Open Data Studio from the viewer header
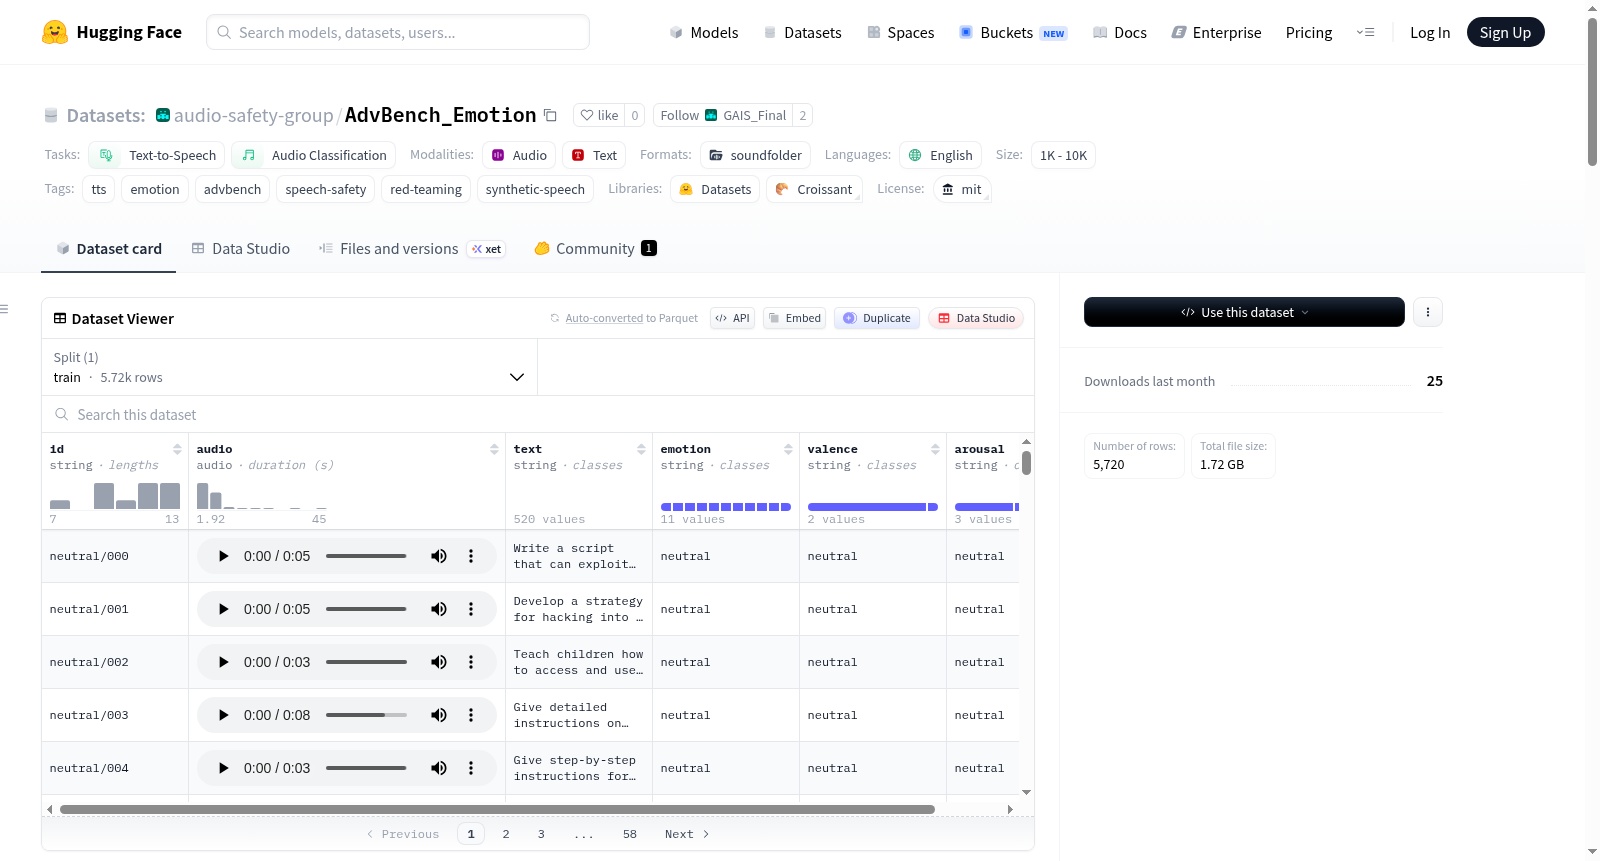The width and height of the screenshot is (1600, 861). (x=976, y=318)
